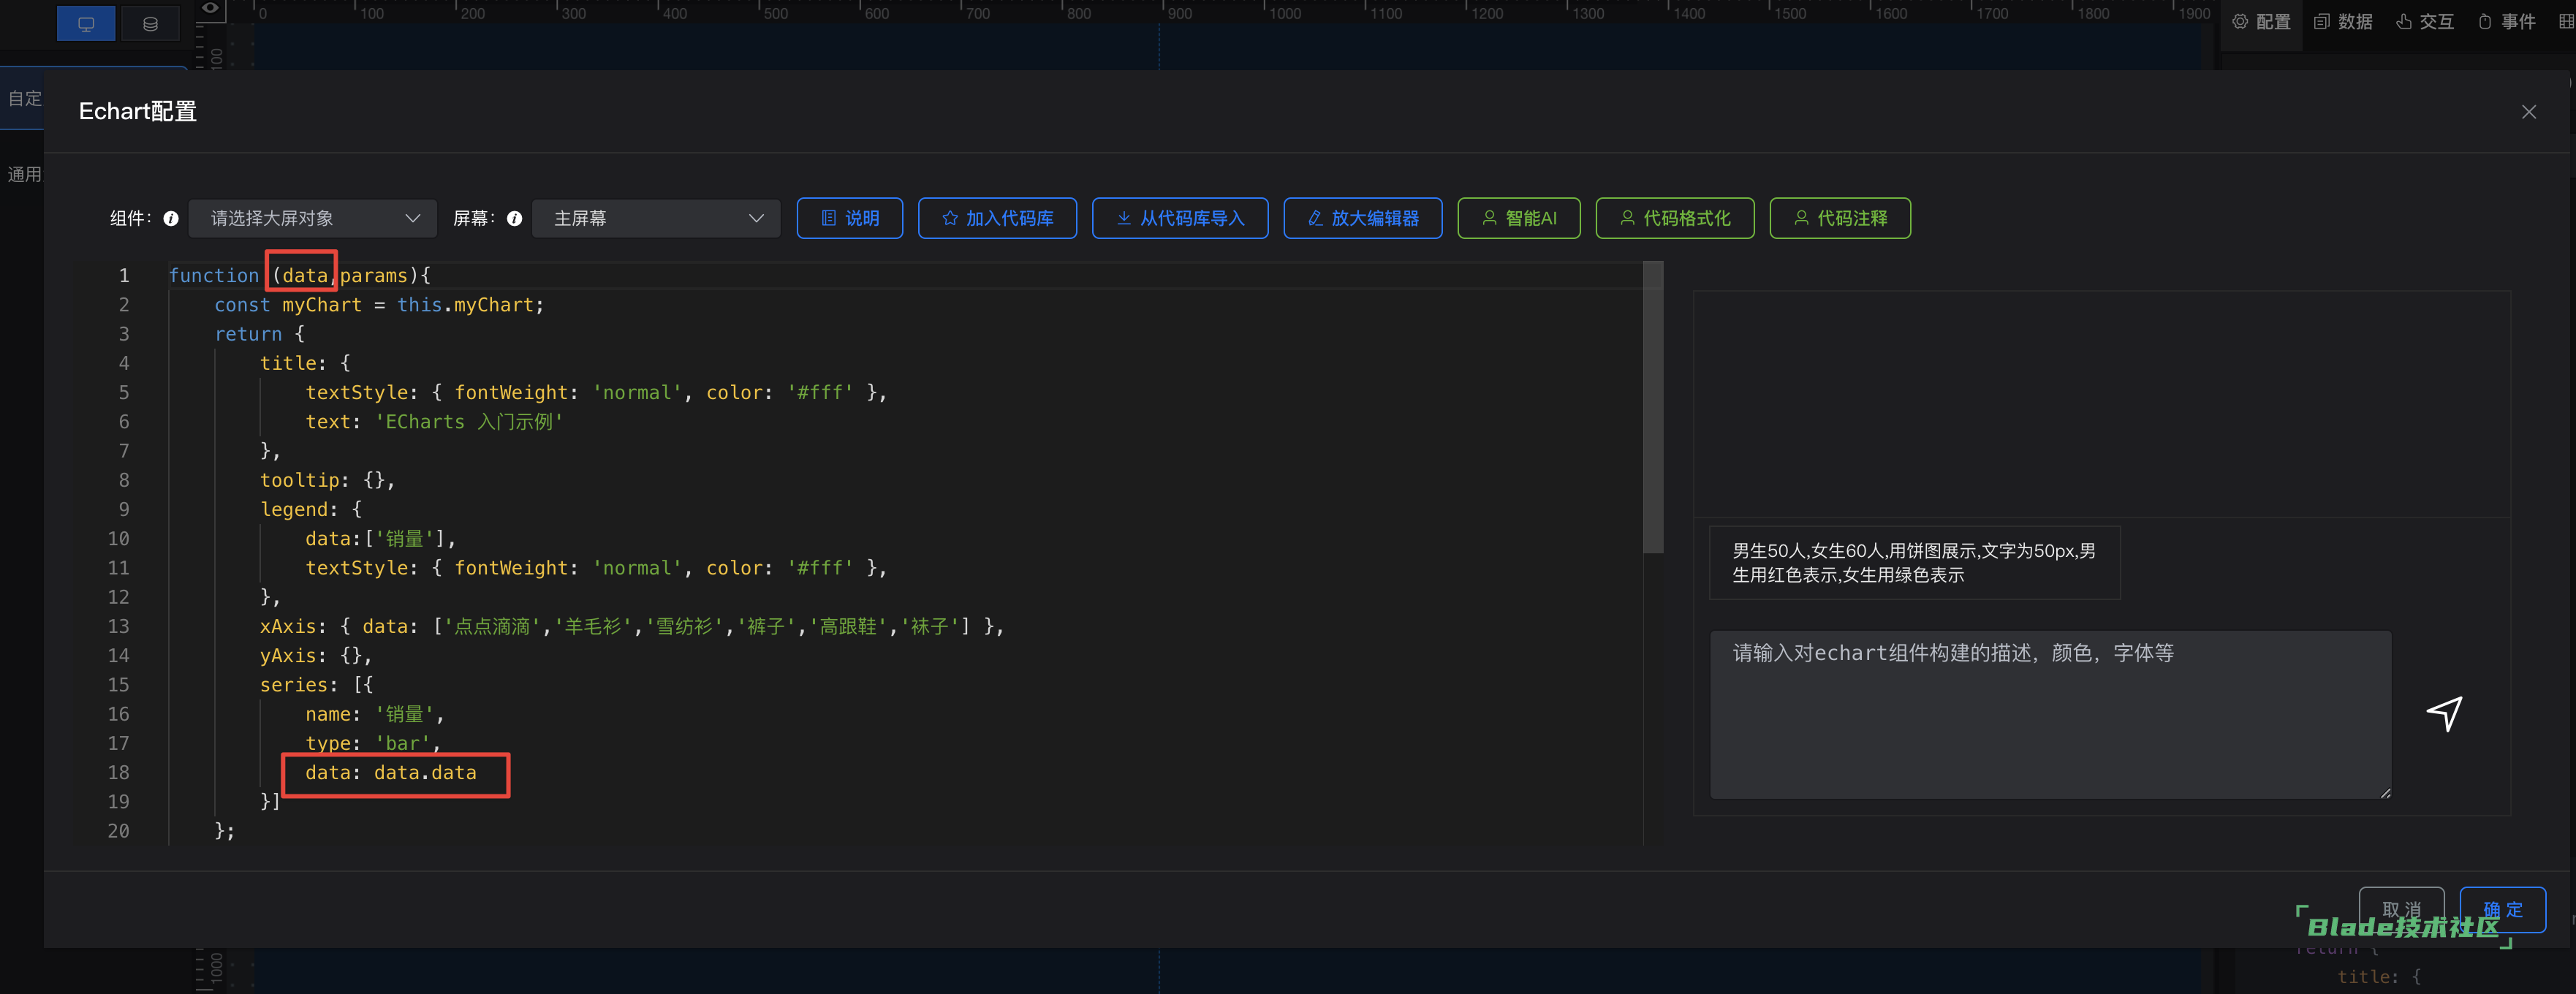Image resolution: width=2576 pixels, height=994 pixels.
Task: Click line 10 legend data ['销量']
Action: tap(380, 539)
